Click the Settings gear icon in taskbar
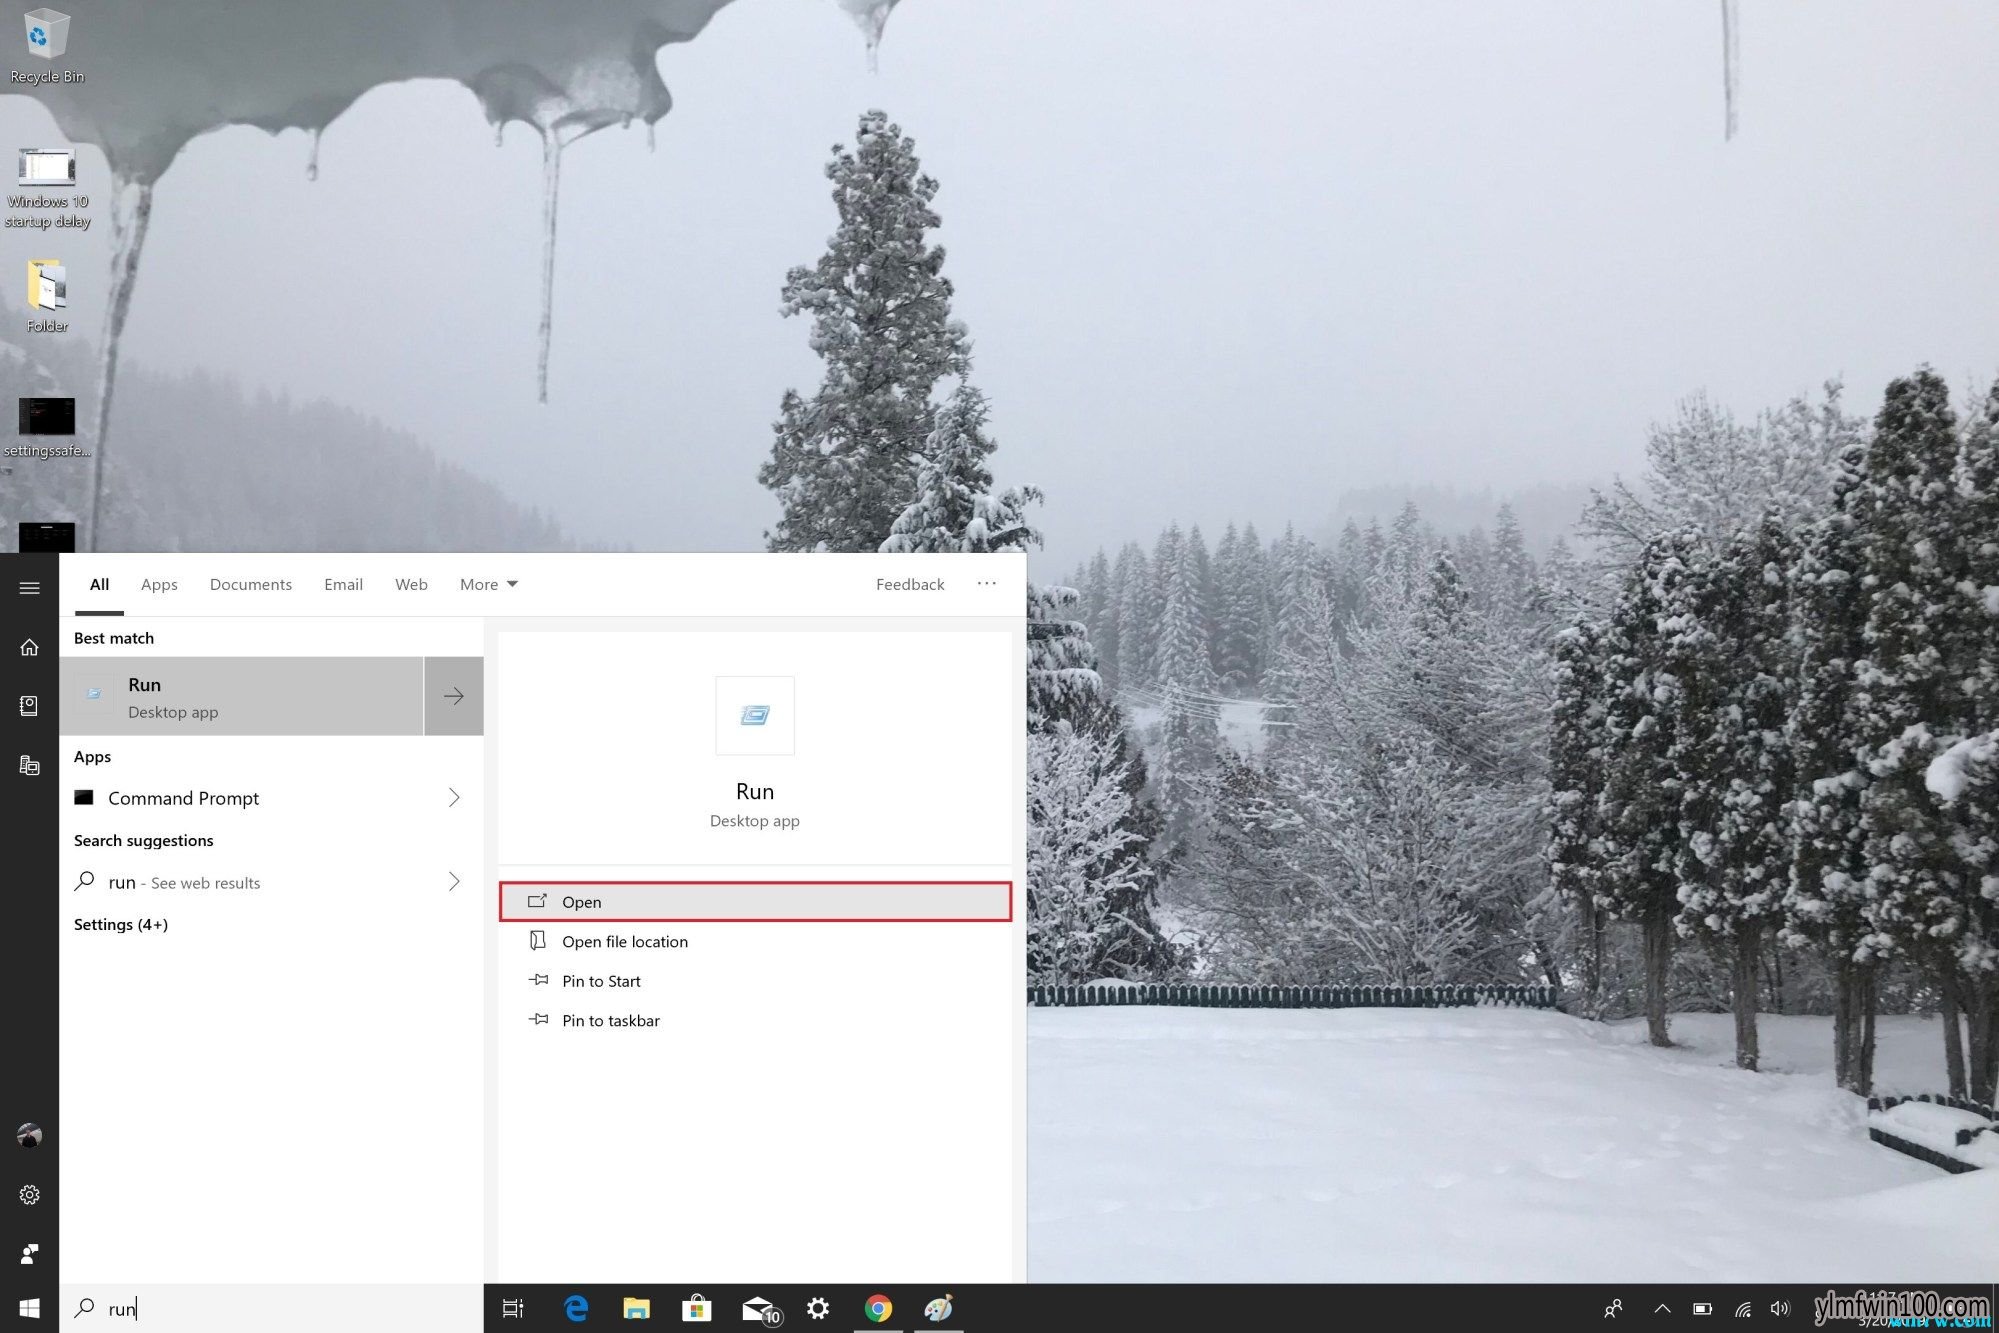Viewport: 1999px width, 1333px height. click(x=818, y=1308)
